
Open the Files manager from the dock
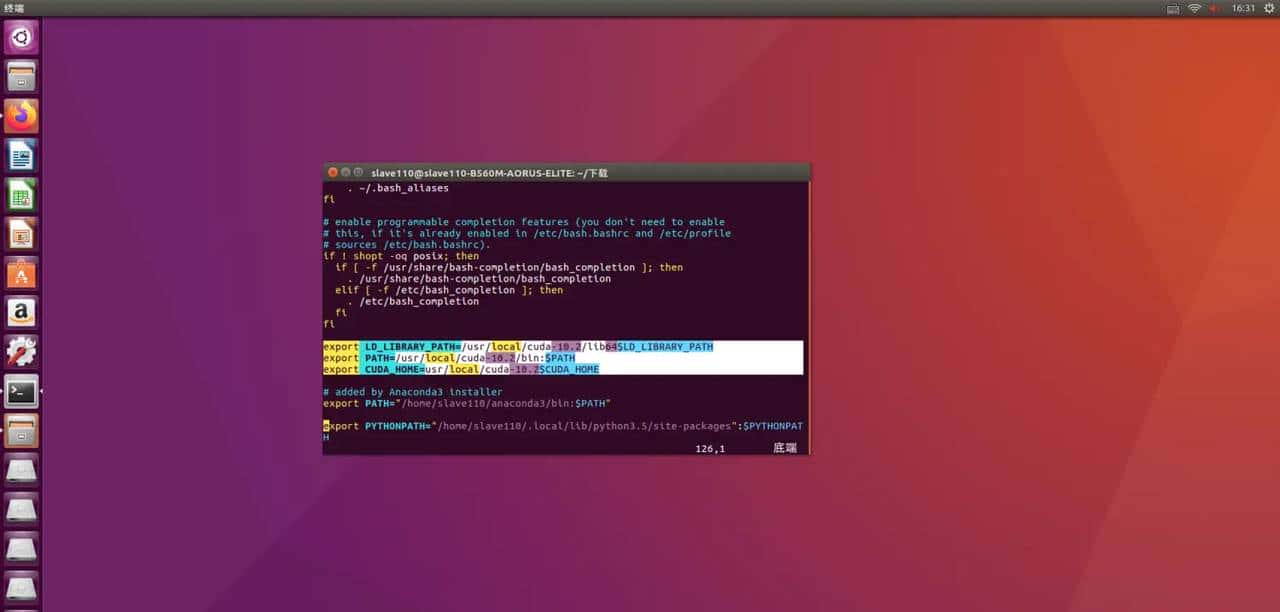(x=22, y=75)
